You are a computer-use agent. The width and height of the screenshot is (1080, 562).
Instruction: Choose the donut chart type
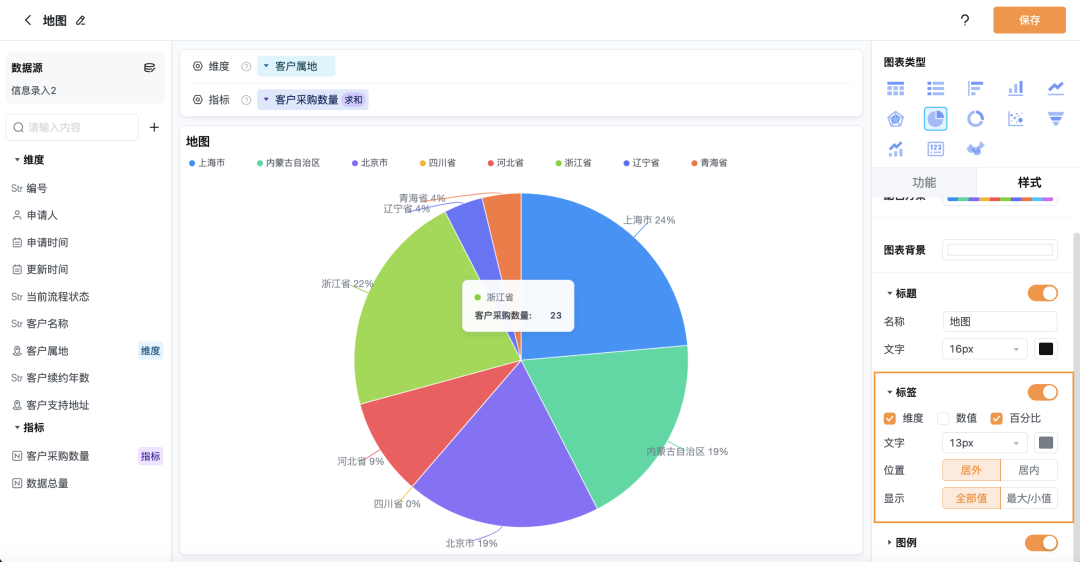(975, 119)
